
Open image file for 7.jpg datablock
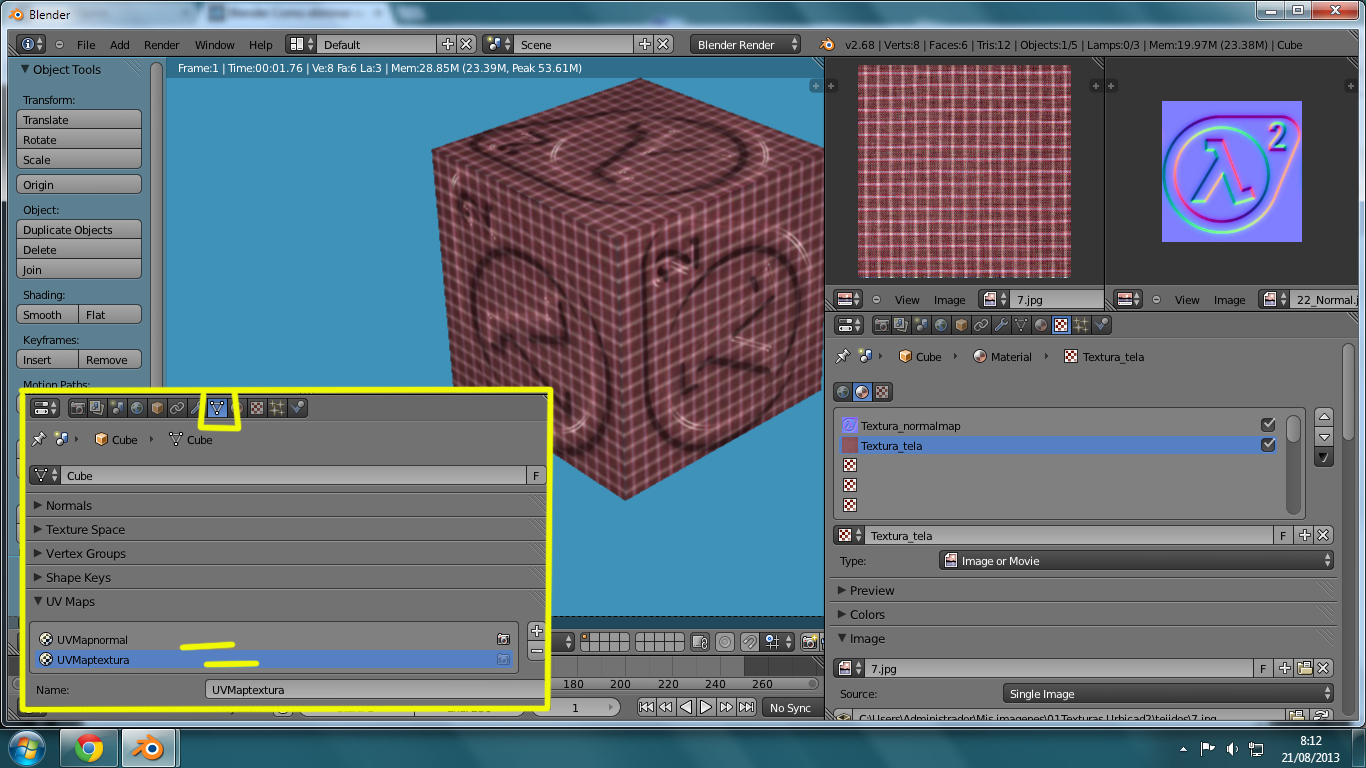tap(1304, 668)
